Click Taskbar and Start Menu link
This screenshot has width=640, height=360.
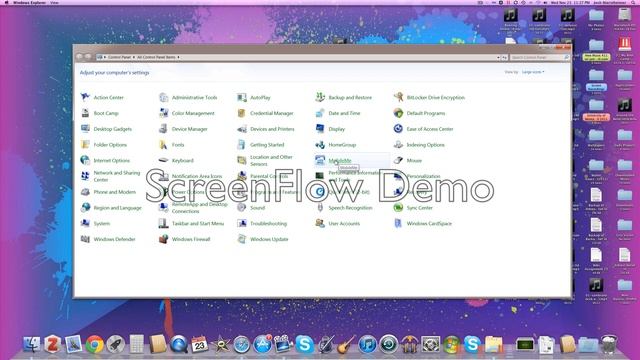[198, 224]
